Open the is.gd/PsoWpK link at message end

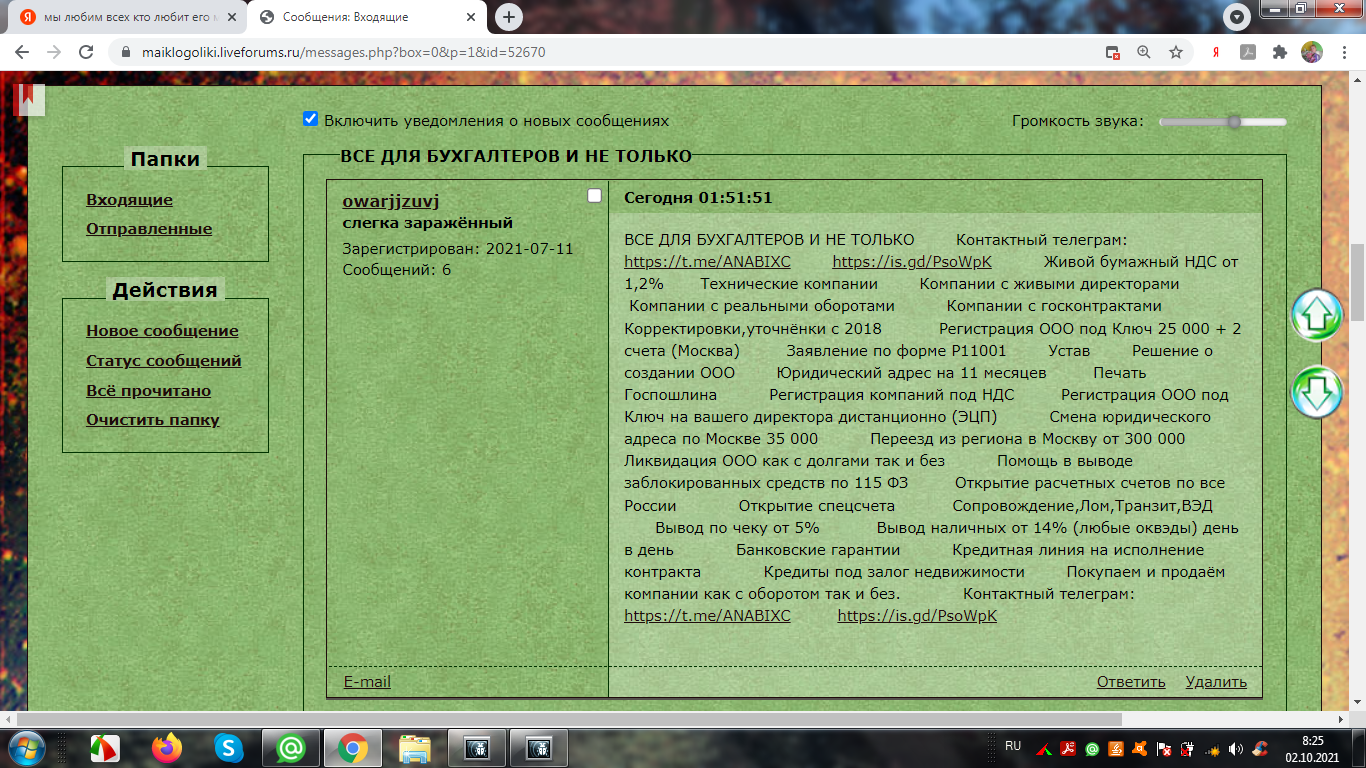tap(917, 616)
